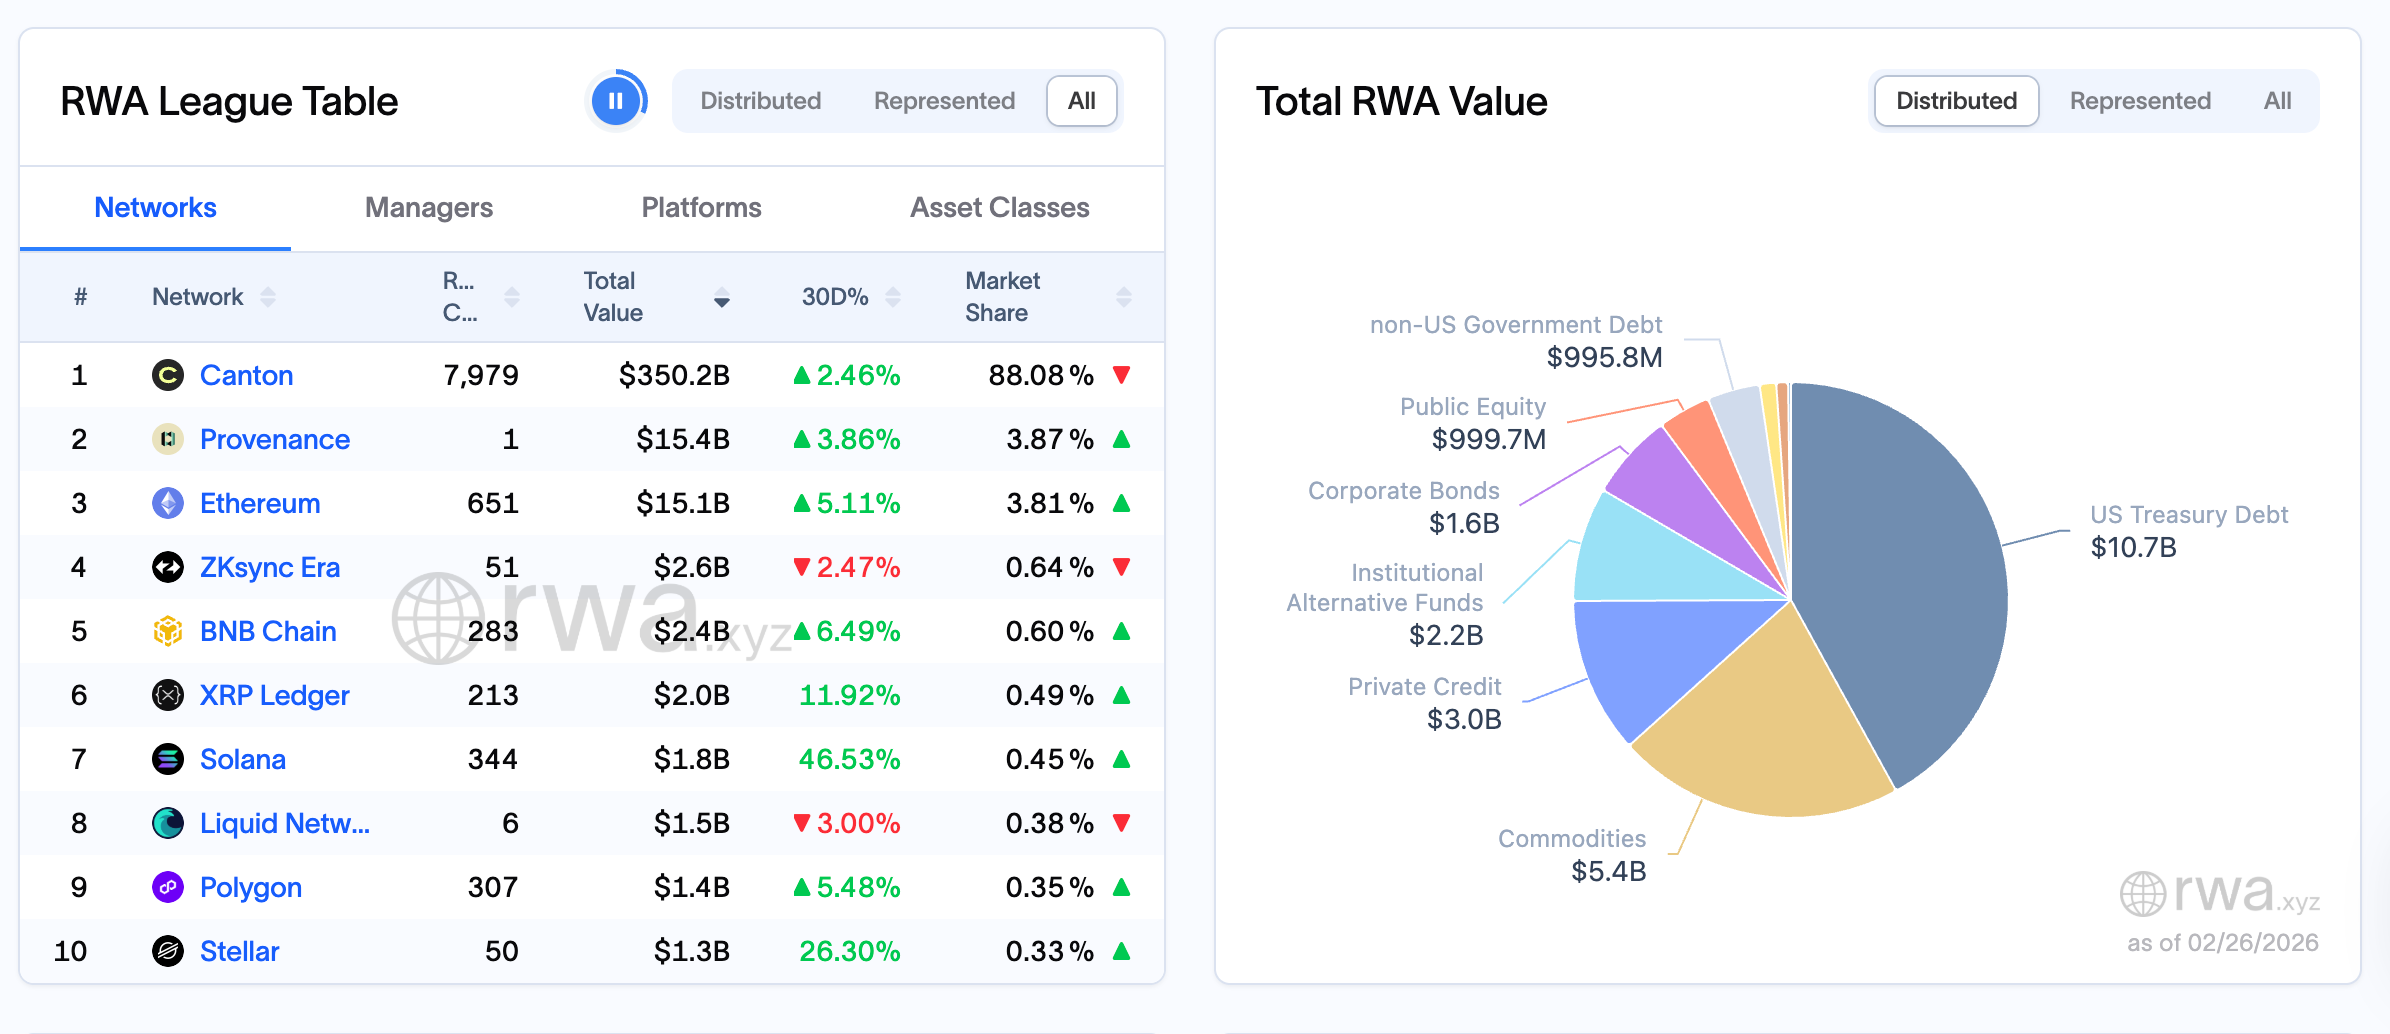The width and height of the screenshot is (2390, 1034).
Task: Sort by Total Value column arrow
Action: coord(722,297)
